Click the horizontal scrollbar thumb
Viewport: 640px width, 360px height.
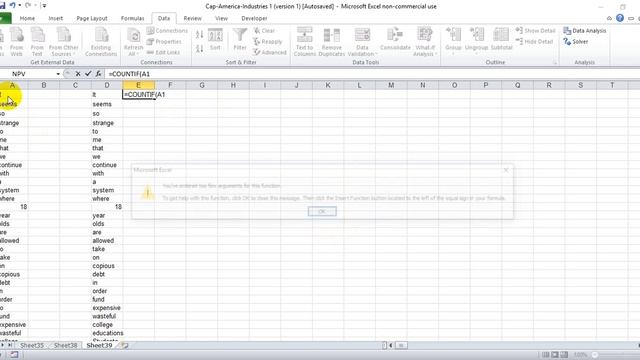tap(401, 345)
